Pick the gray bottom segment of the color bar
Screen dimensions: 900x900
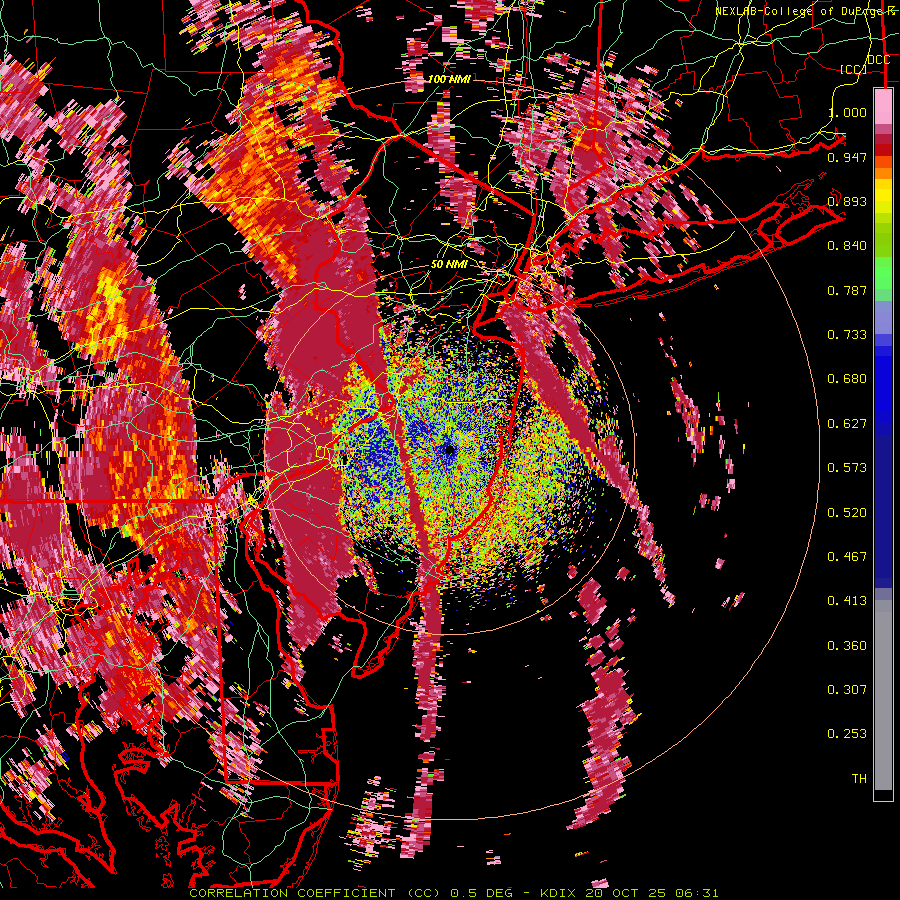[x=883, y=695]
